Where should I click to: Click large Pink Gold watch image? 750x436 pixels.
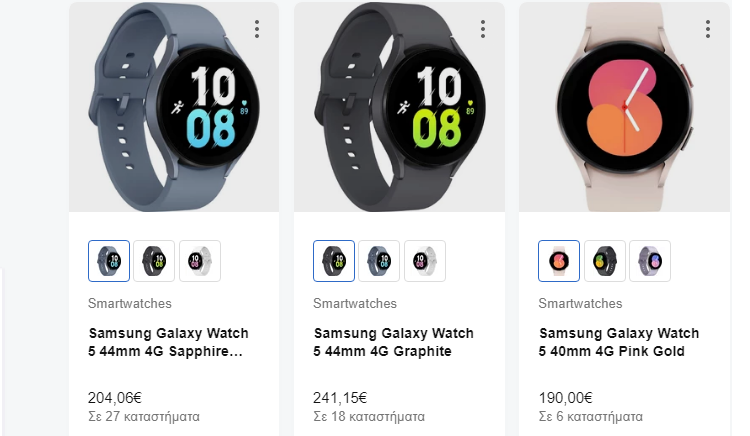pos(624,107)
